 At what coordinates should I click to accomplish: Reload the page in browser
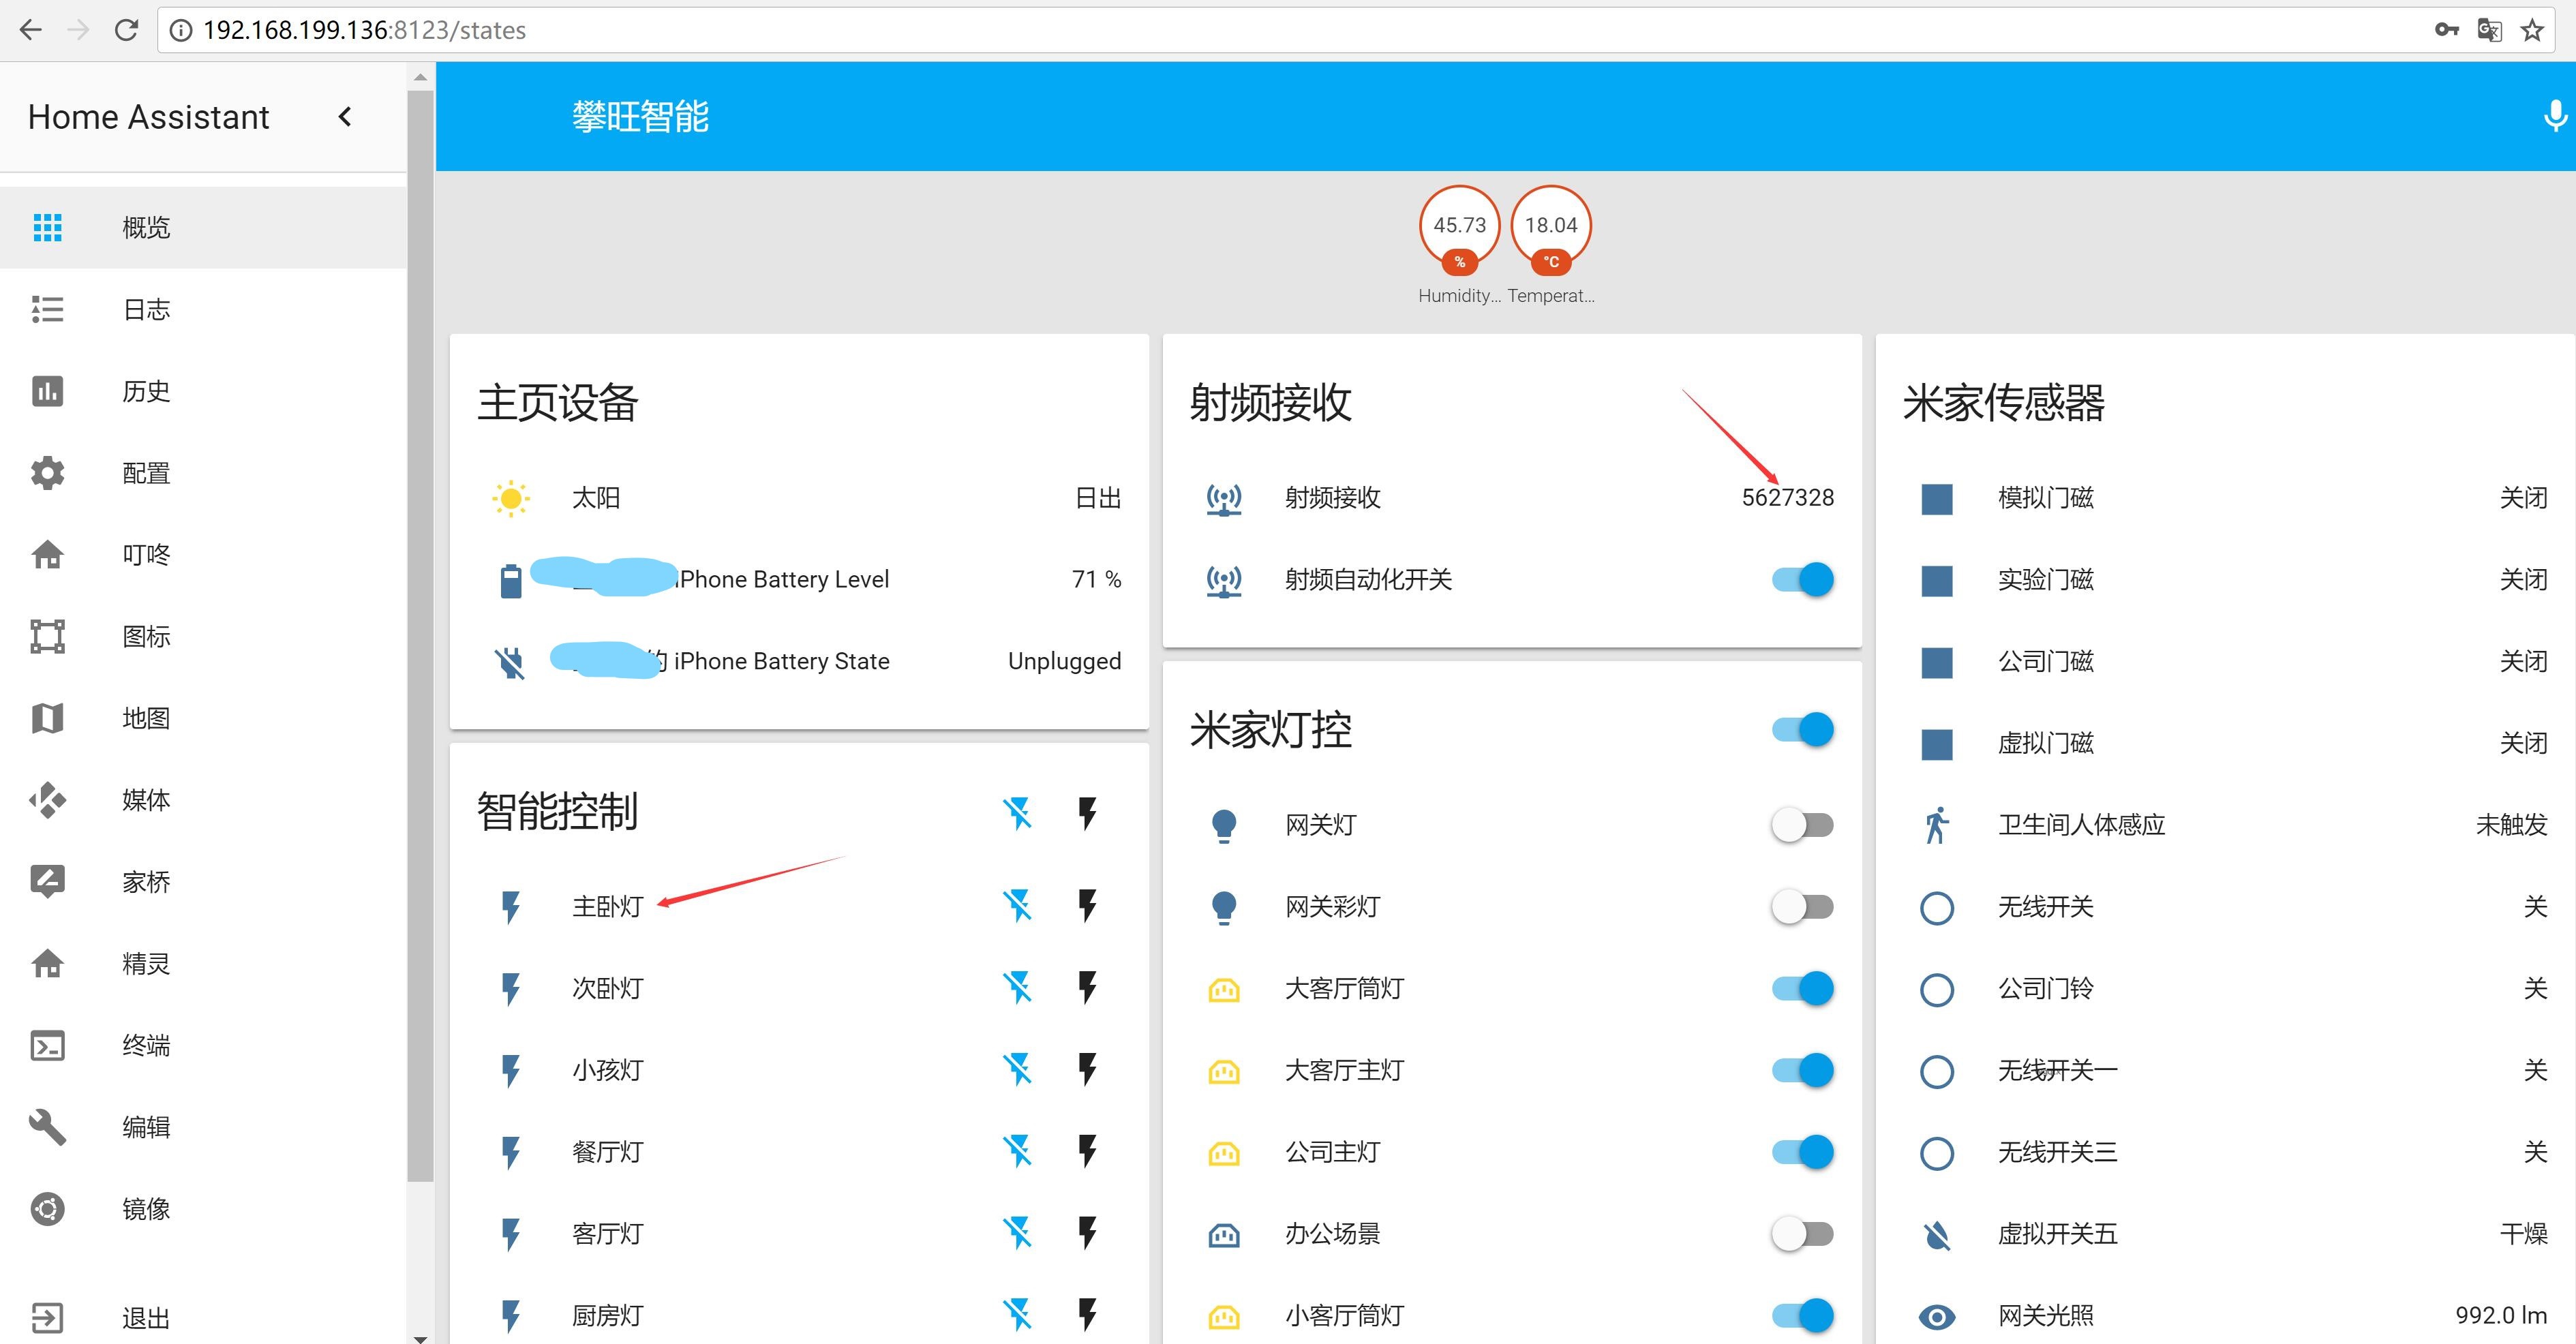(126, 30)
